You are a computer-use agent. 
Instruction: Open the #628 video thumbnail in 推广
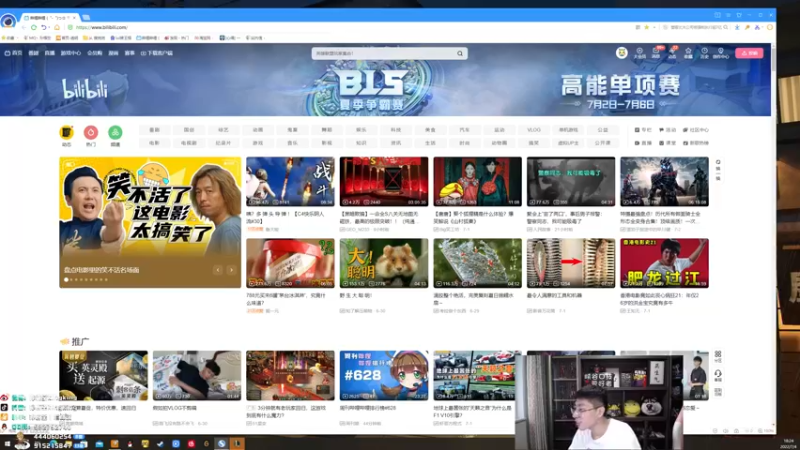coord(384,375)
